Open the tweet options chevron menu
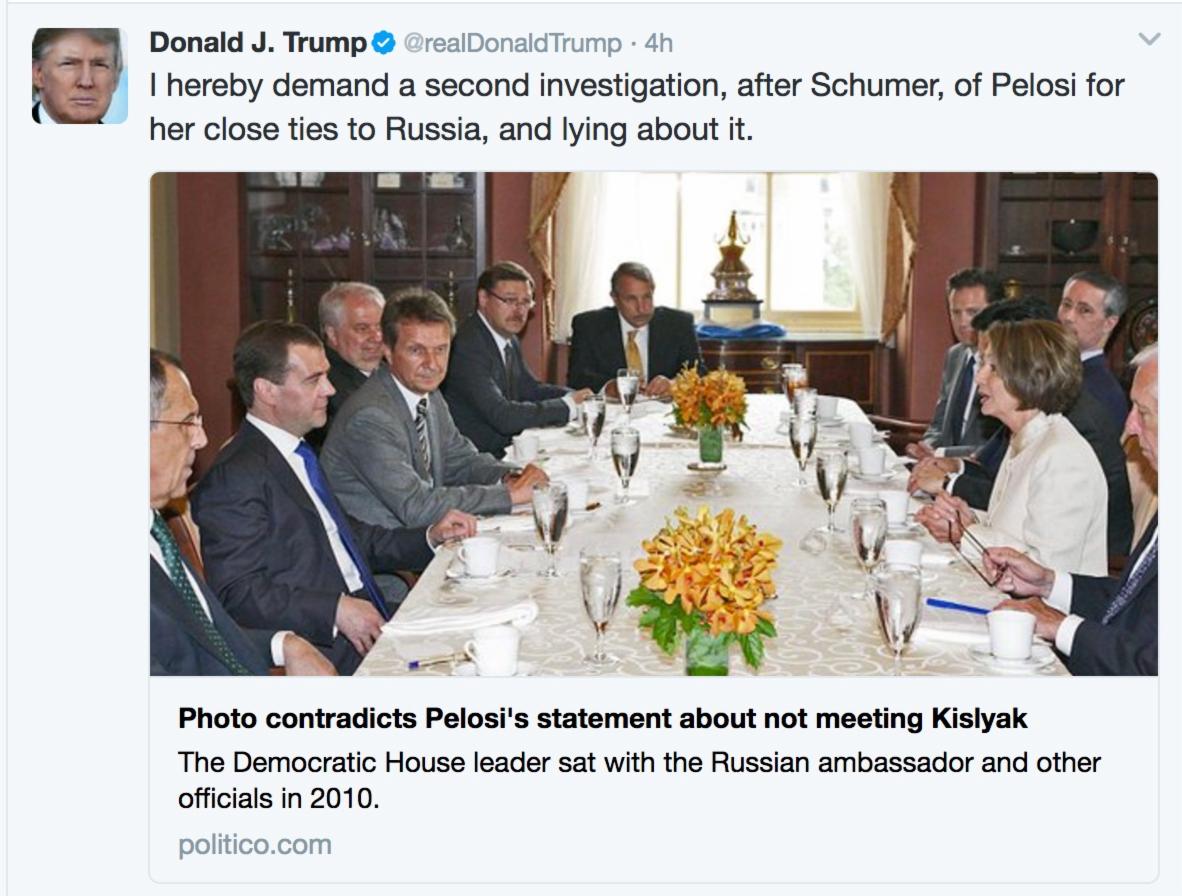 pos(1149,40)
